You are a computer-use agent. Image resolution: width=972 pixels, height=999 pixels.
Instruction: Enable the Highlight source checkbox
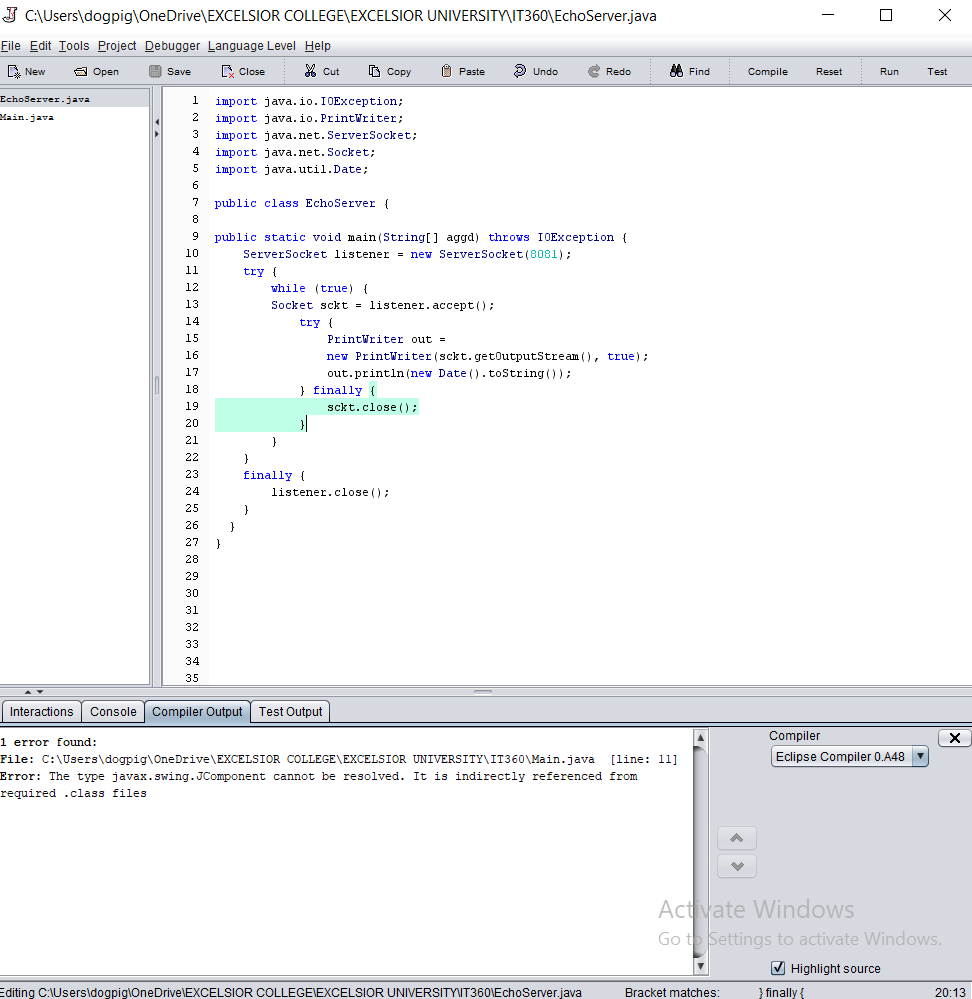pyautogui.click(x=777, y=968)
